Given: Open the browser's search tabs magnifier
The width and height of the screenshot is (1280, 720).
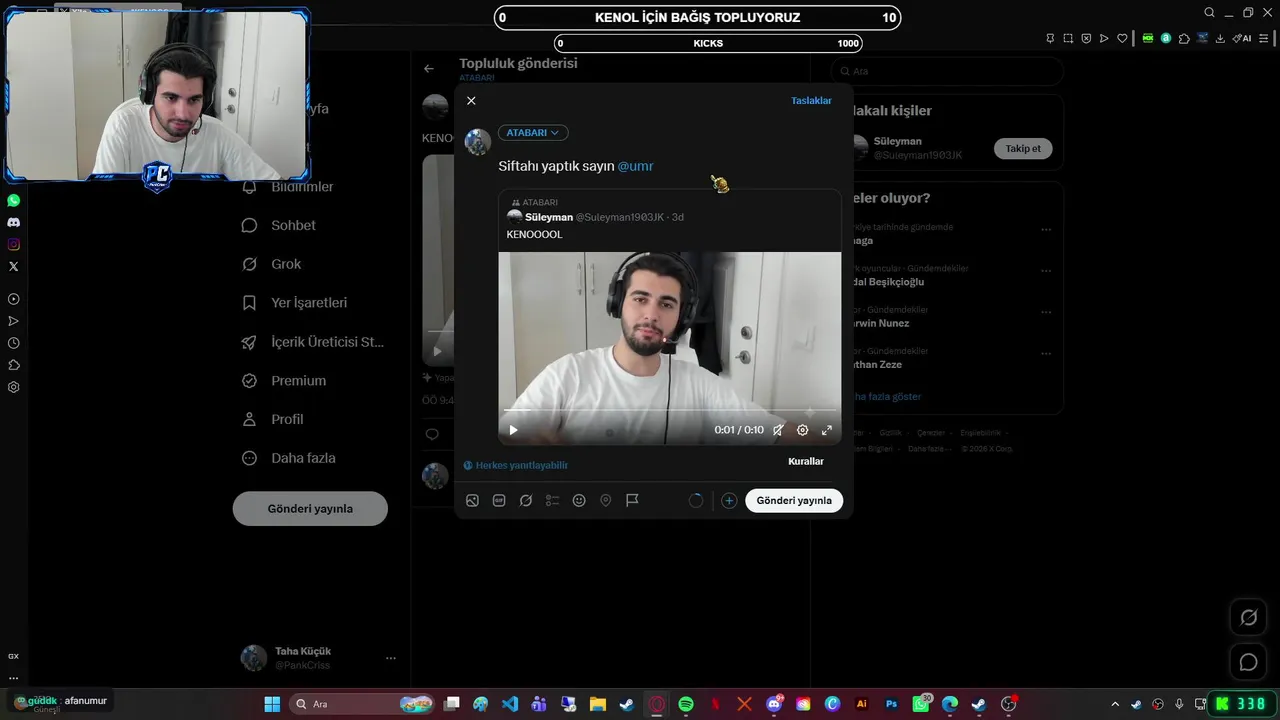Looking at the screenshot, I should point(1209,13).
